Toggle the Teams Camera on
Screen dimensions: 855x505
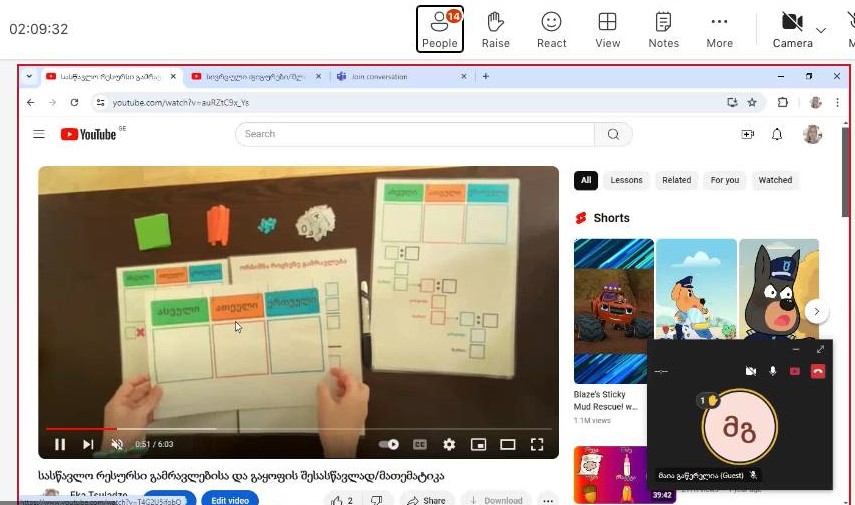pyautogui.click(x=792, y=29)
